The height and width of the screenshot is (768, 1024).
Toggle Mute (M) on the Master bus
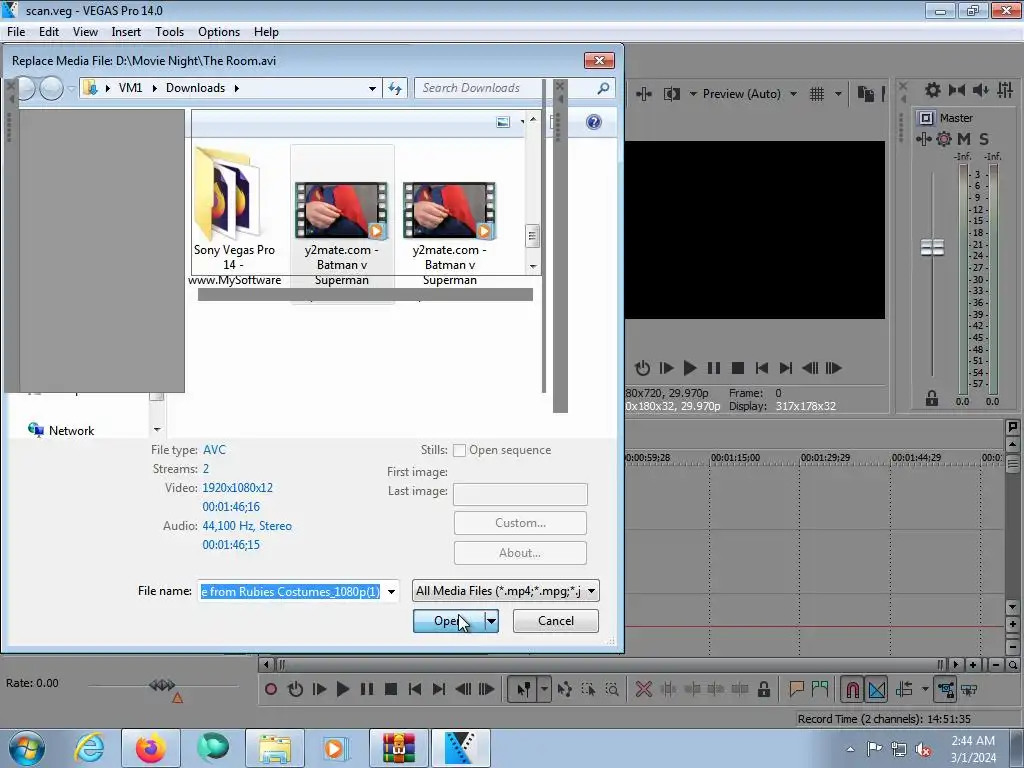coord(964,138)
